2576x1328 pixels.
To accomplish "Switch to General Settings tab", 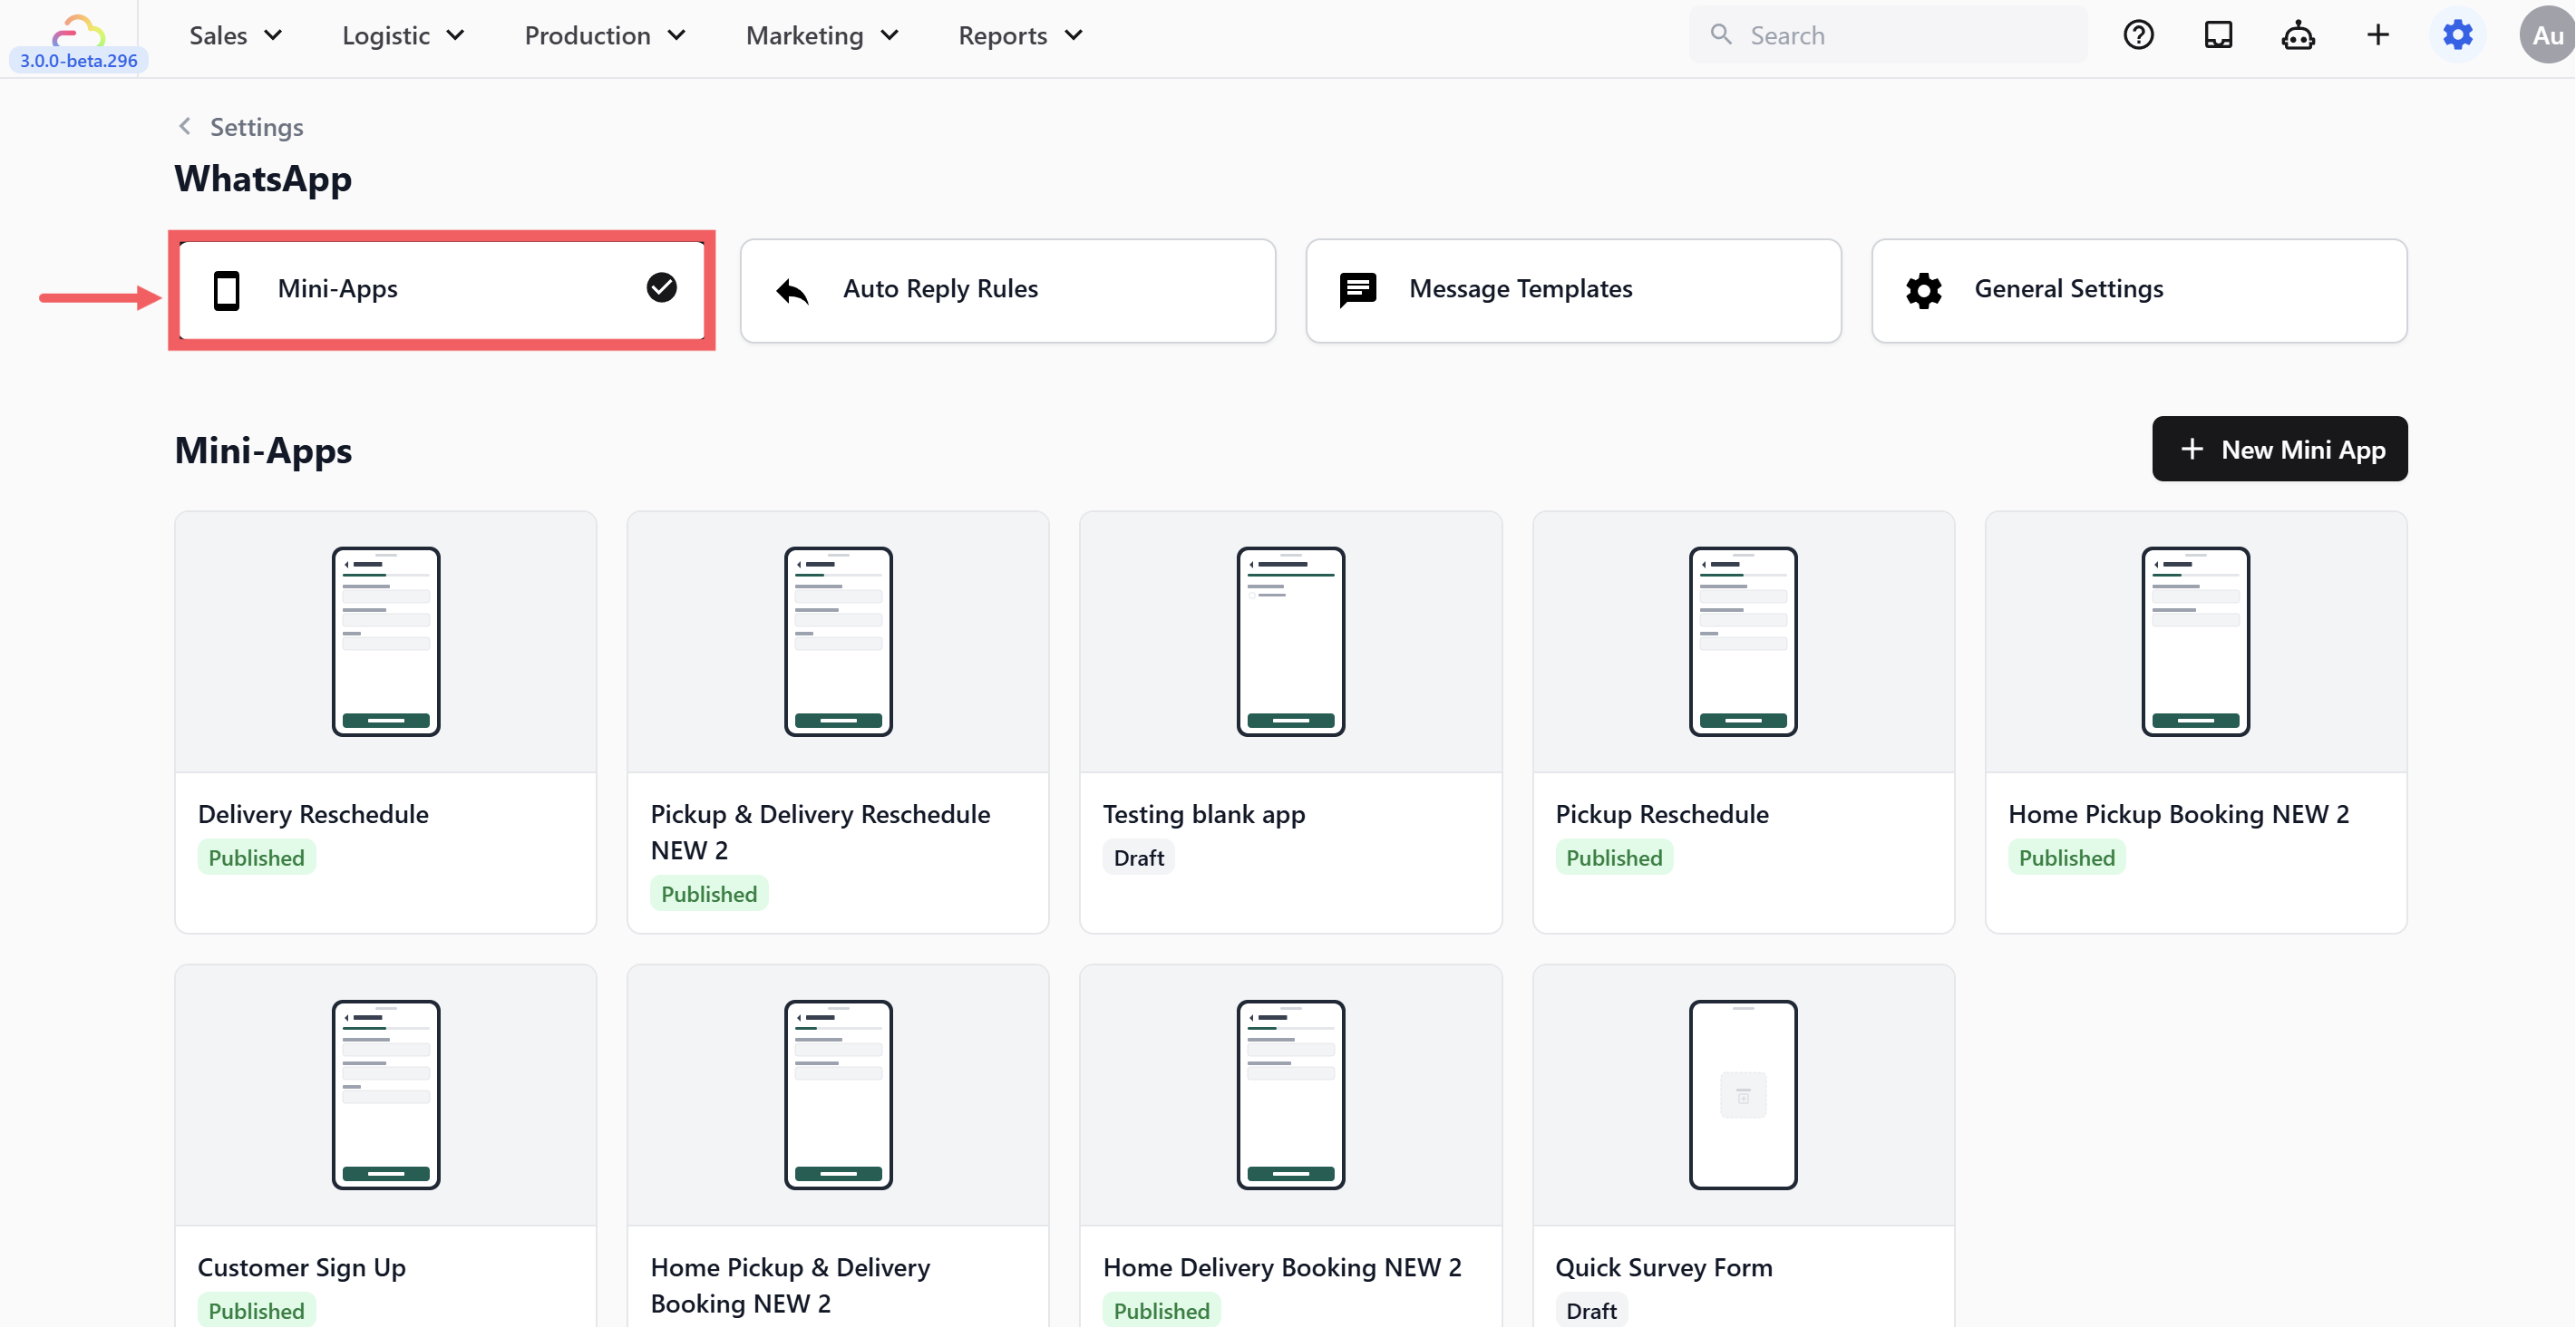I will click(x=2138, y=290).
